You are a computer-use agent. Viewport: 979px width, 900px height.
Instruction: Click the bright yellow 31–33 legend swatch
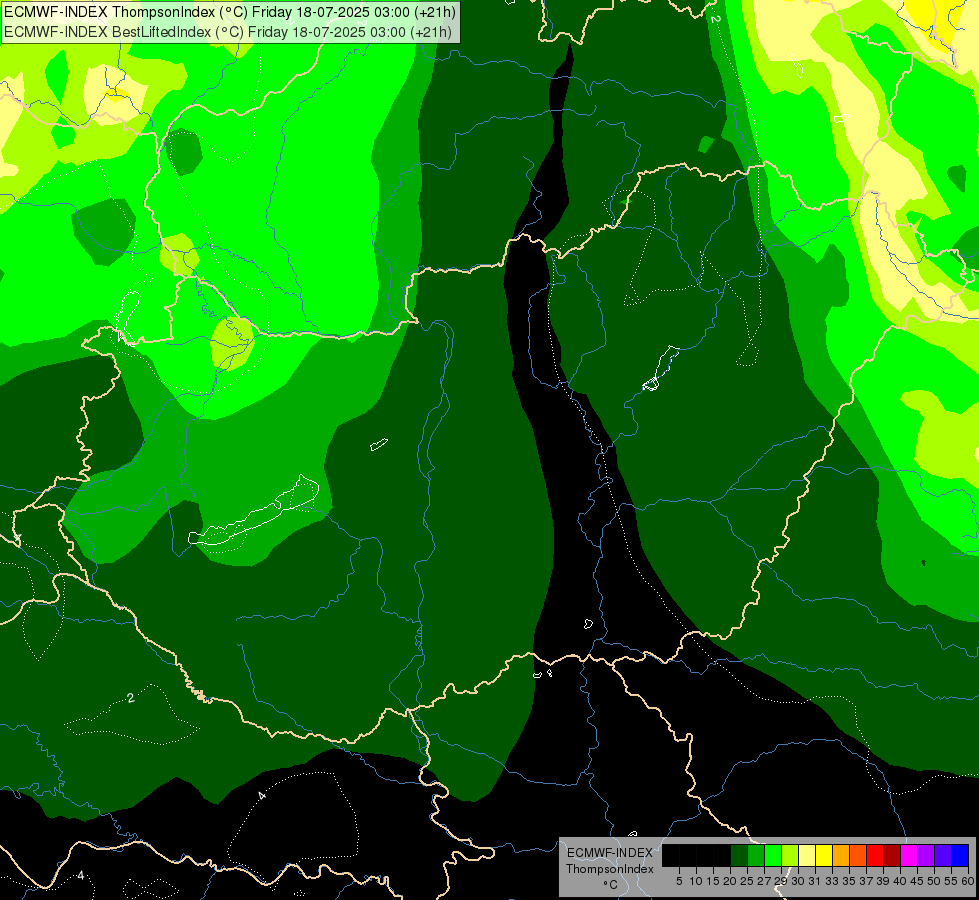click(x=824, y=855)
